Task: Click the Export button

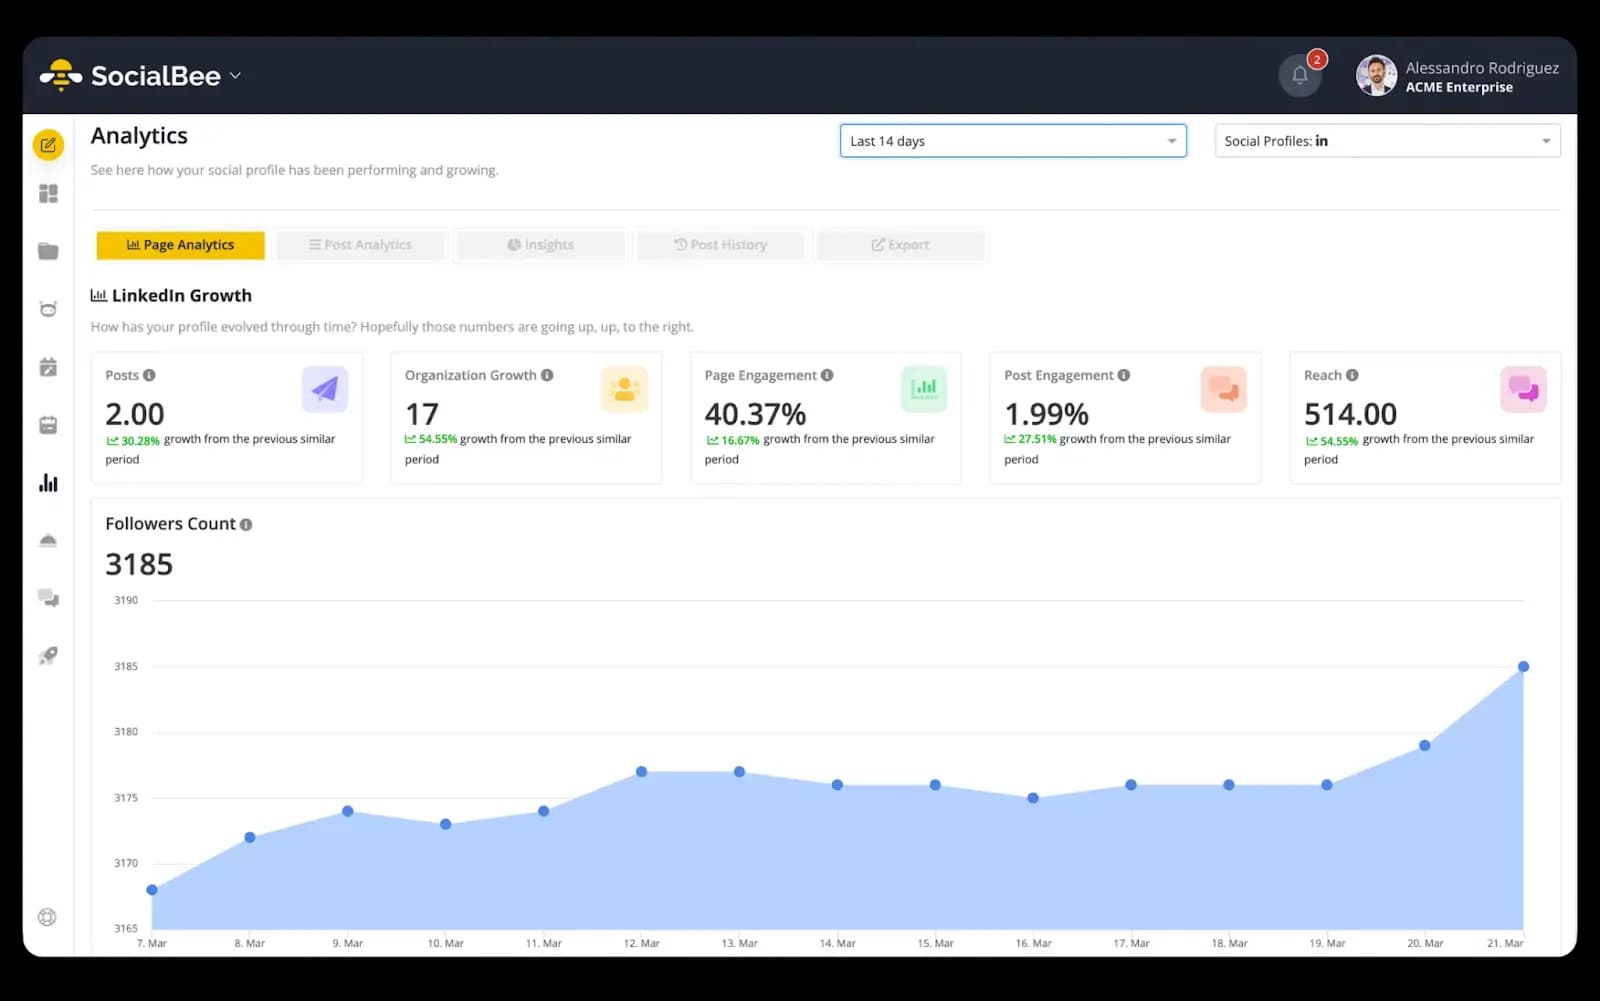Action: [x=900, y=244]
